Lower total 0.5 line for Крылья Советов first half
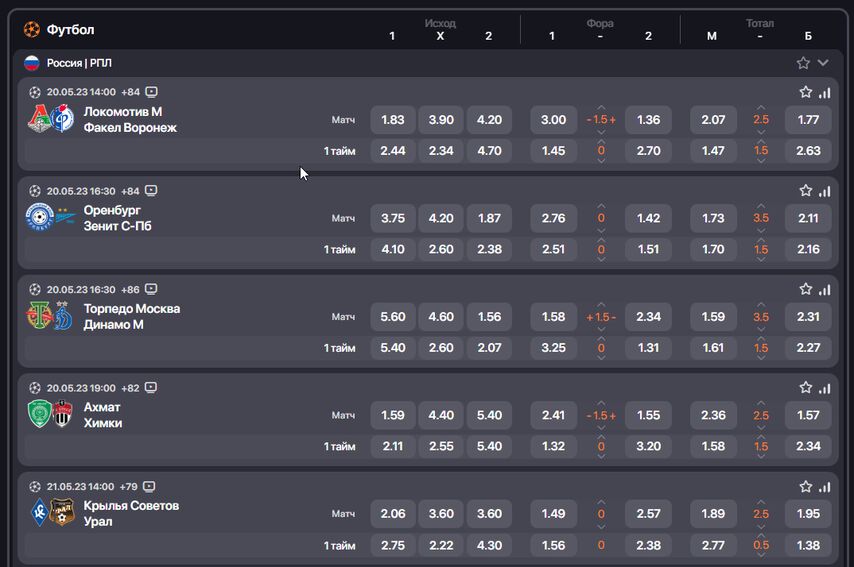The image size is (854, 567). coord(761,556)
